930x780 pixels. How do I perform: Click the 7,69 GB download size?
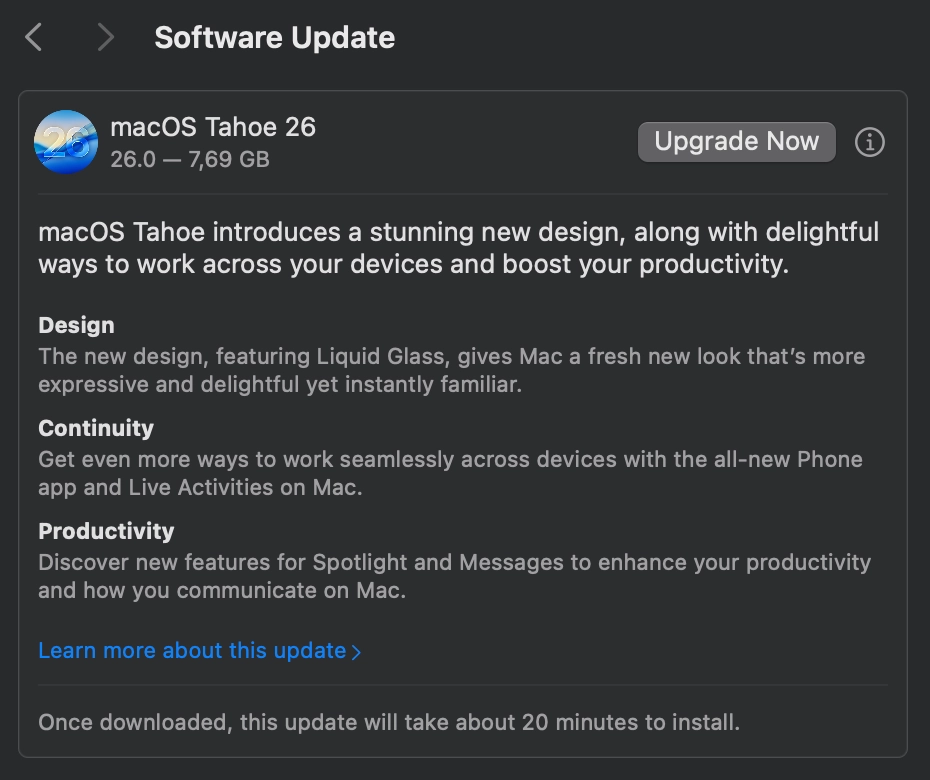tap(229, 159)
